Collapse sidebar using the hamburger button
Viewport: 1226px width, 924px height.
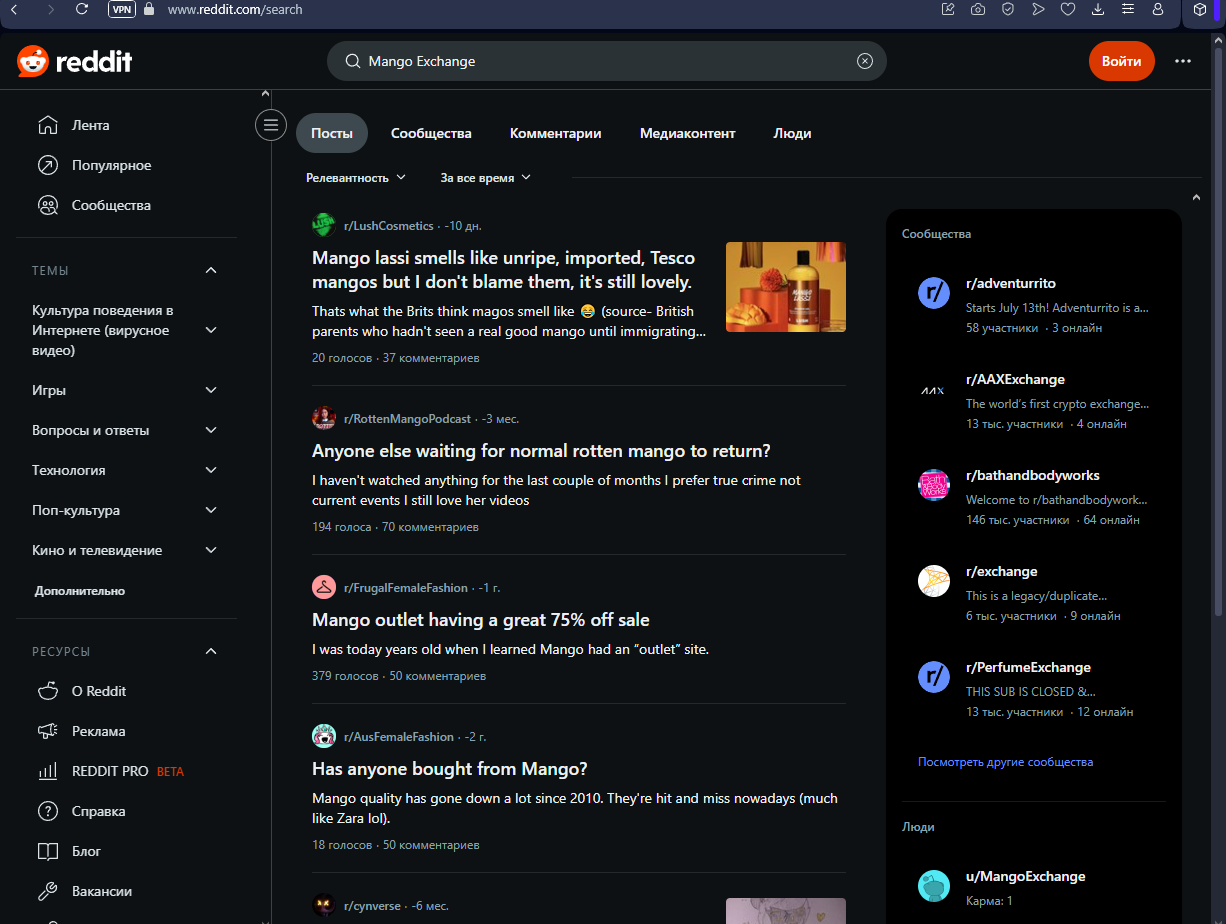[270, 125]
